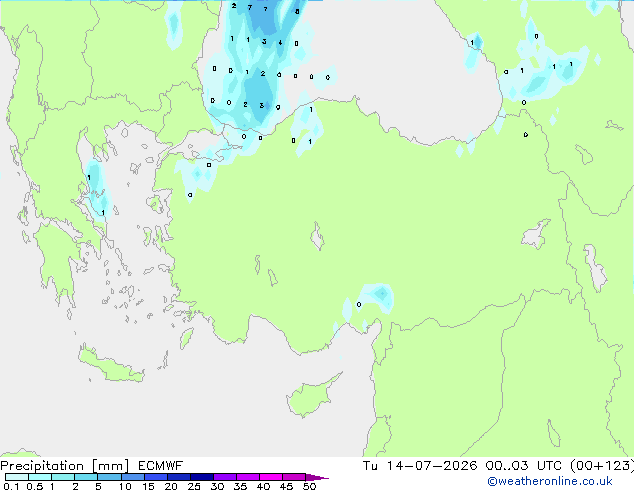The height and width of the screenshot is (490, 634).
Task: Click the '20' legend tick label
Action: click(x=171, y=486)
